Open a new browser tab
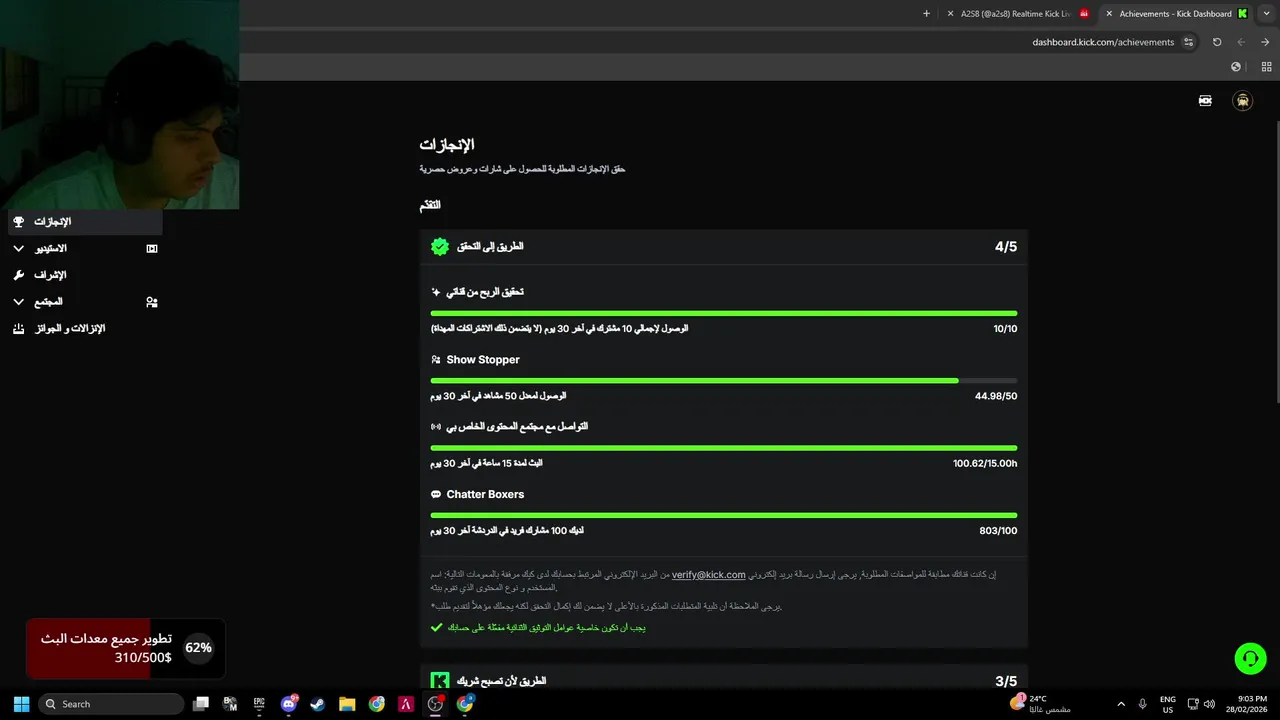Viewport: 1280px width, 720px height. click(x=926, y=14)
